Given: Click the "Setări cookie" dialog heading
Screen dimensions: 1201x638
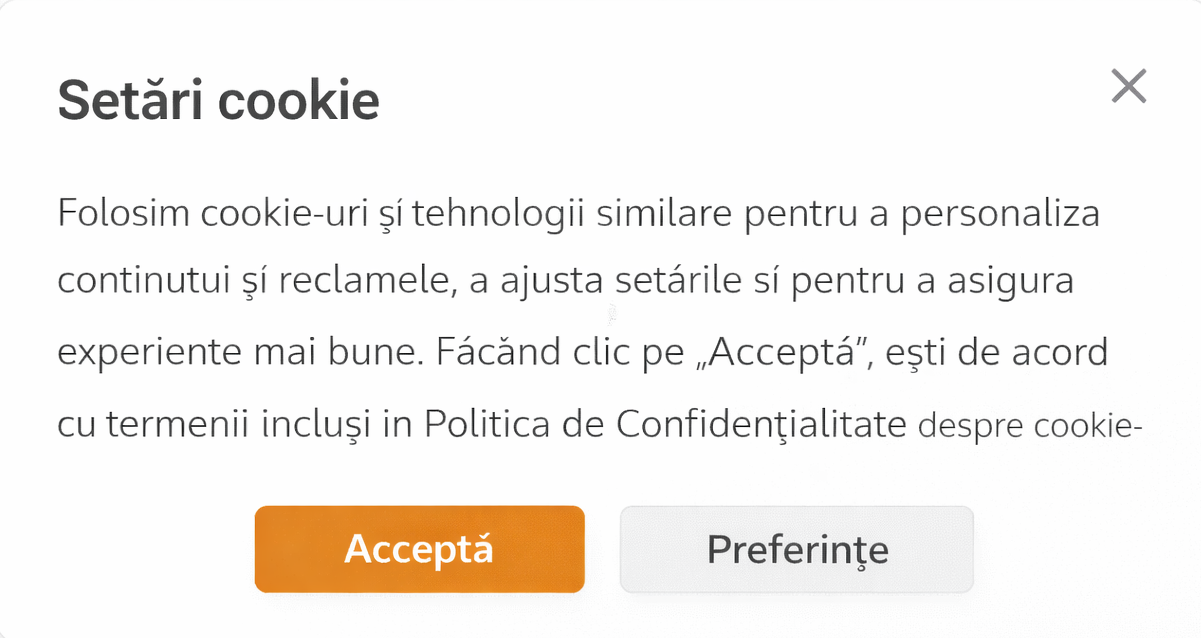Looking at the screenshot, I should 218,102.
